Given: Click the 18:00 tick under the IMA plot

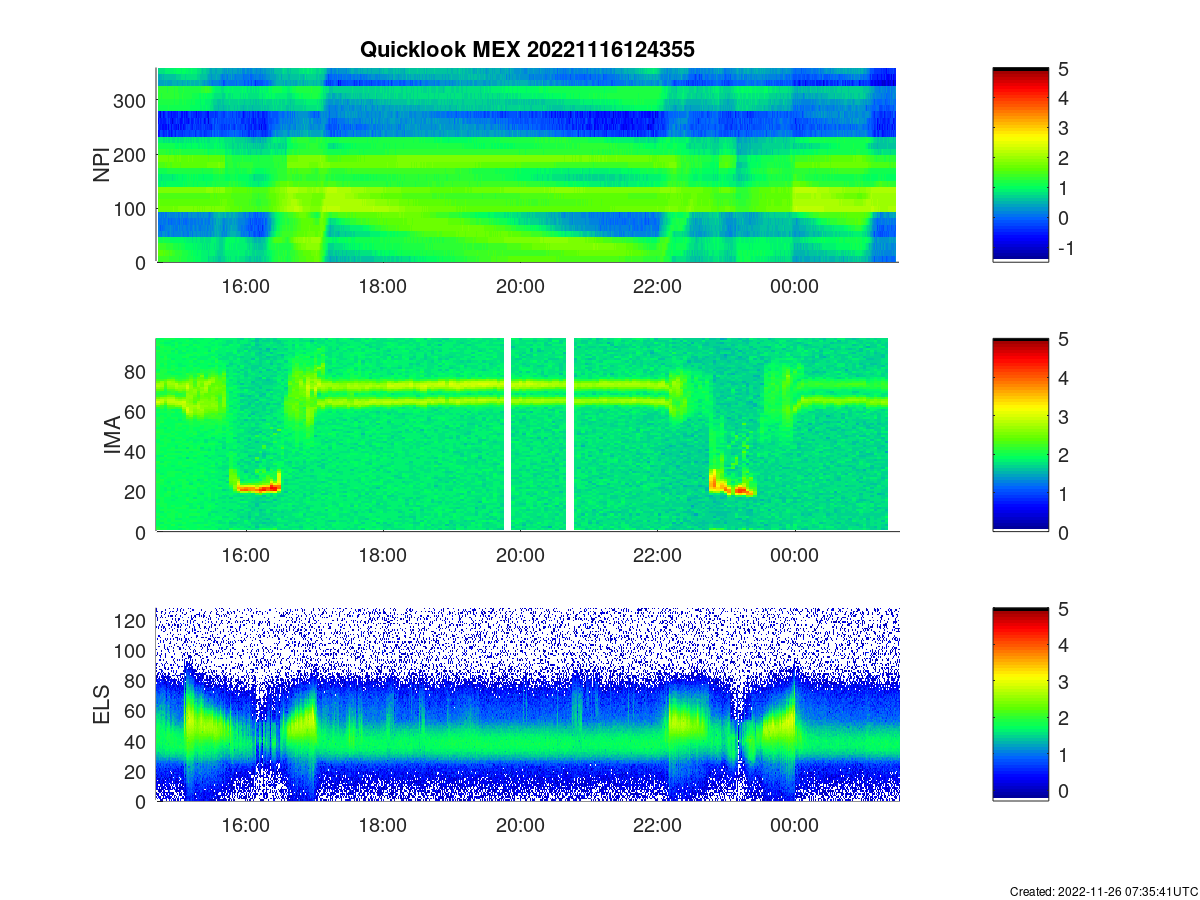Looking at the screenshot, I should click(x=382, y=556).
